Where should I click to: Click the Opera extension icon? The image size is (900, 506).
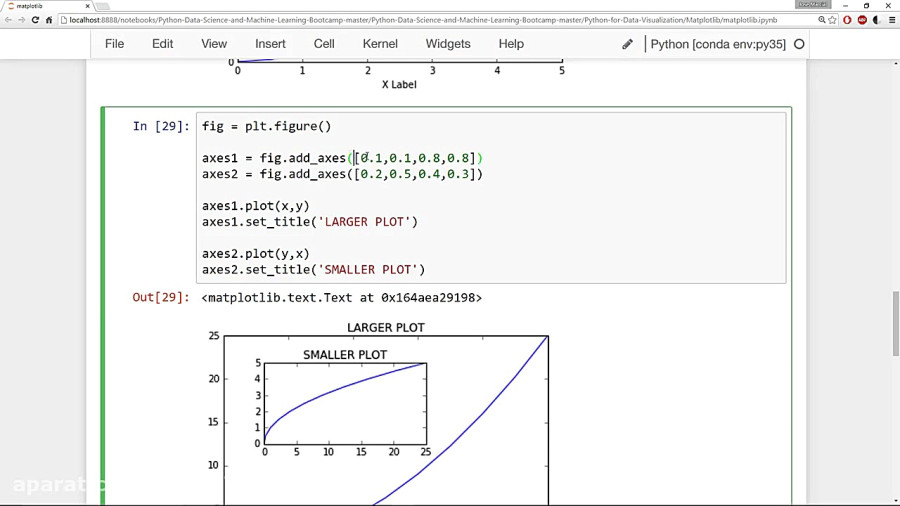pyautogui.click(x=847, y=20)
